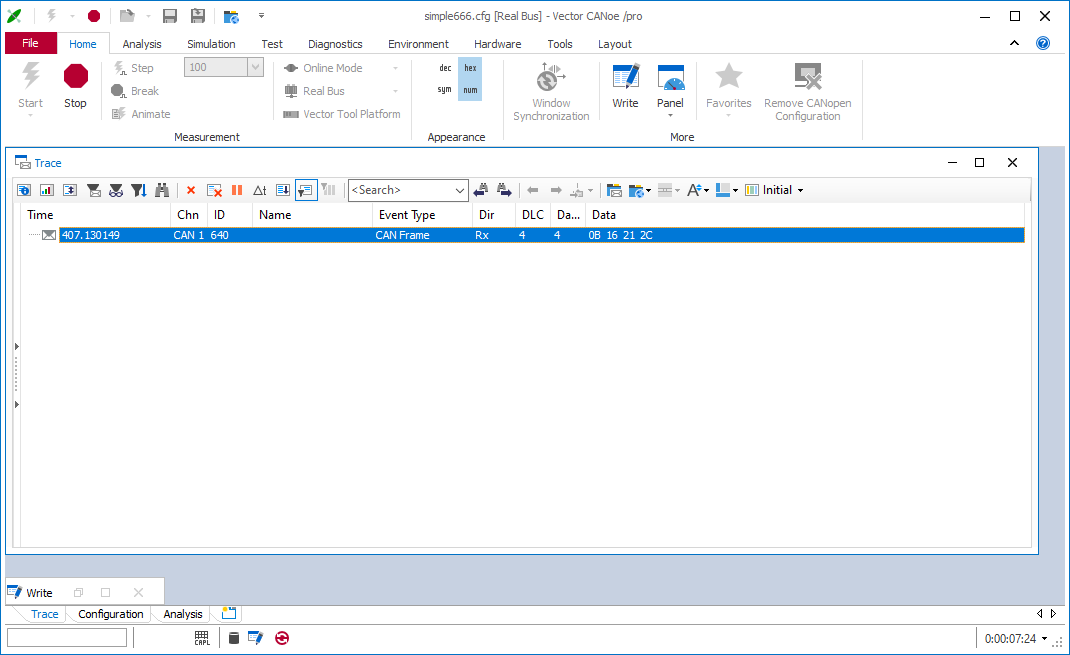Screen dimensions: 1070x655
Task: Click the delta time icon in Trace
Action: click(x=260, y=190)
